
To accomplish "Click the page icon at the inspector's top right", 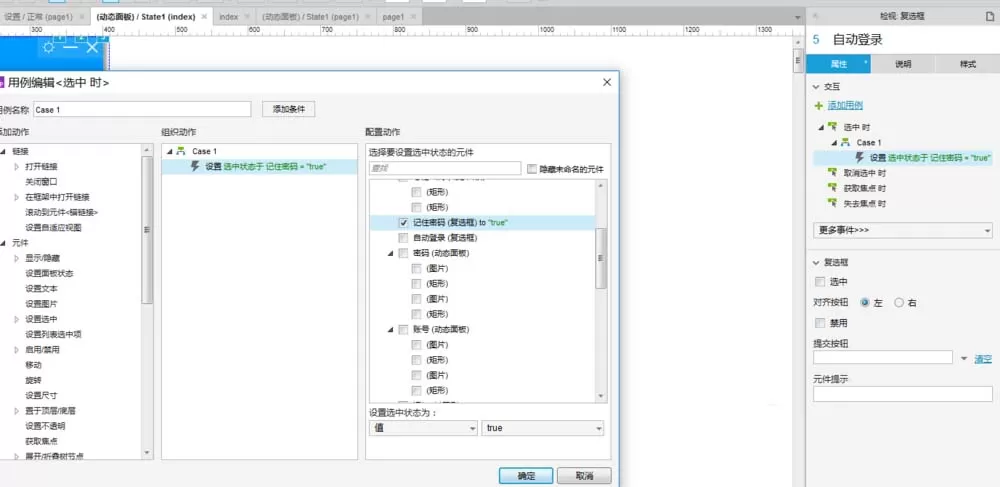I will [989, 17].
